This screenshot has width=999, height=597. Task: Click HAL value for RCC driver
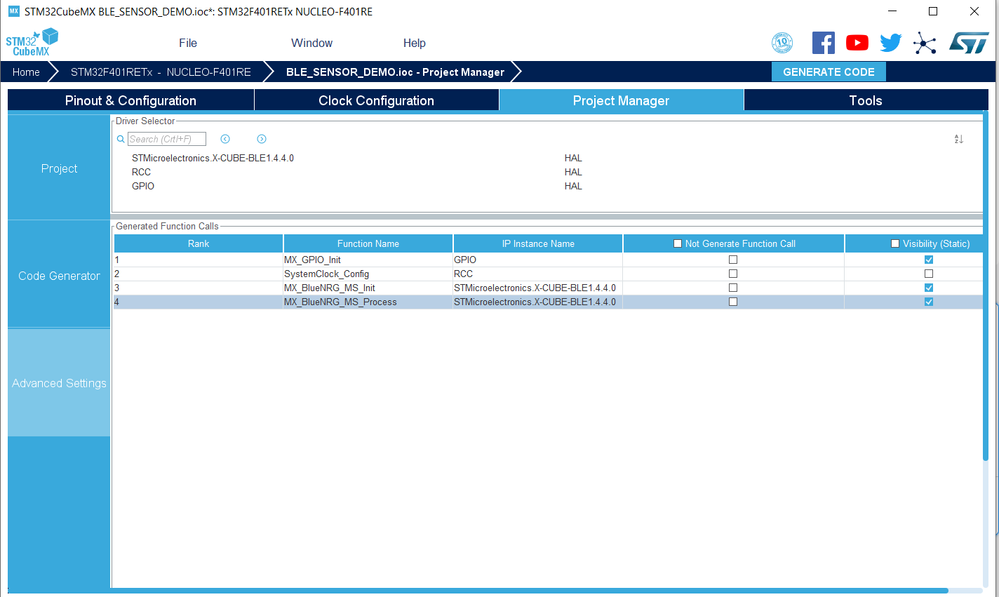point(573,172)
